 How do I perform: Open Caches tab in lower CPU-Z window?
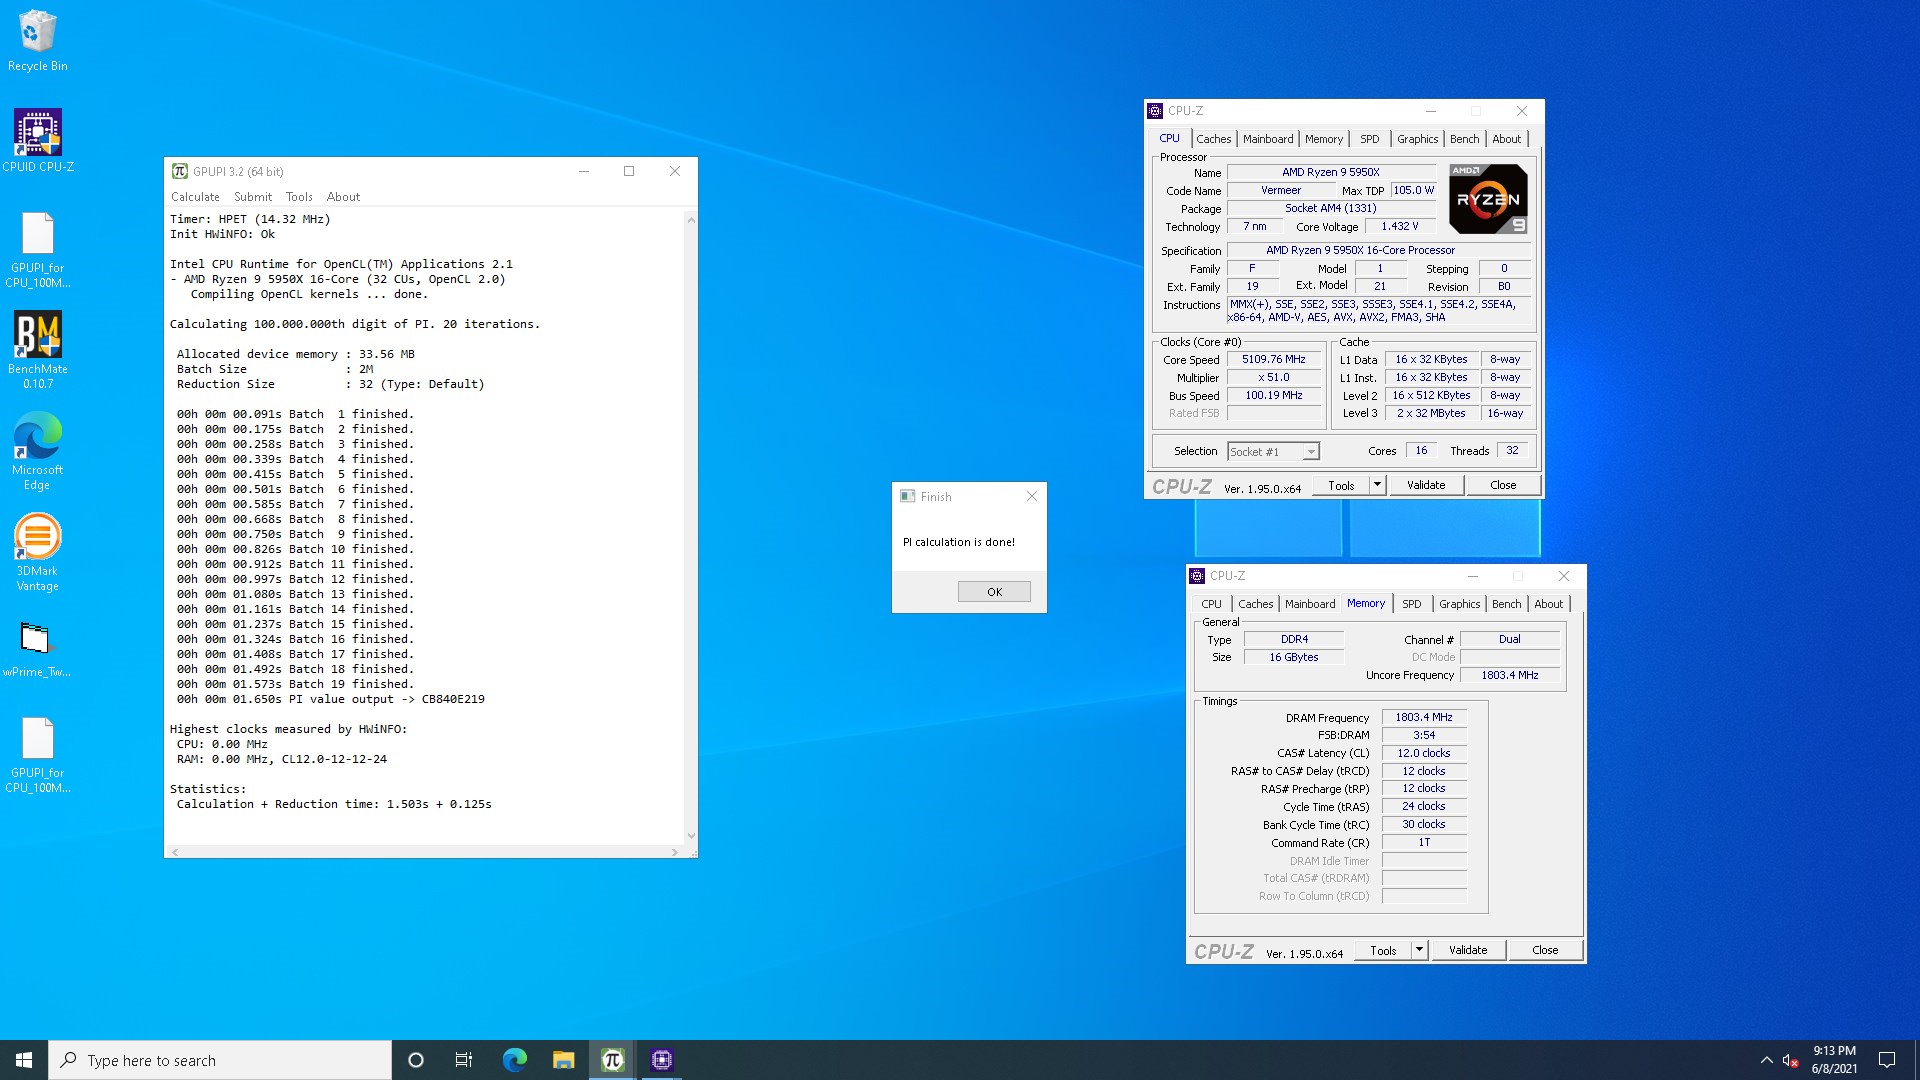[1255, 604]
